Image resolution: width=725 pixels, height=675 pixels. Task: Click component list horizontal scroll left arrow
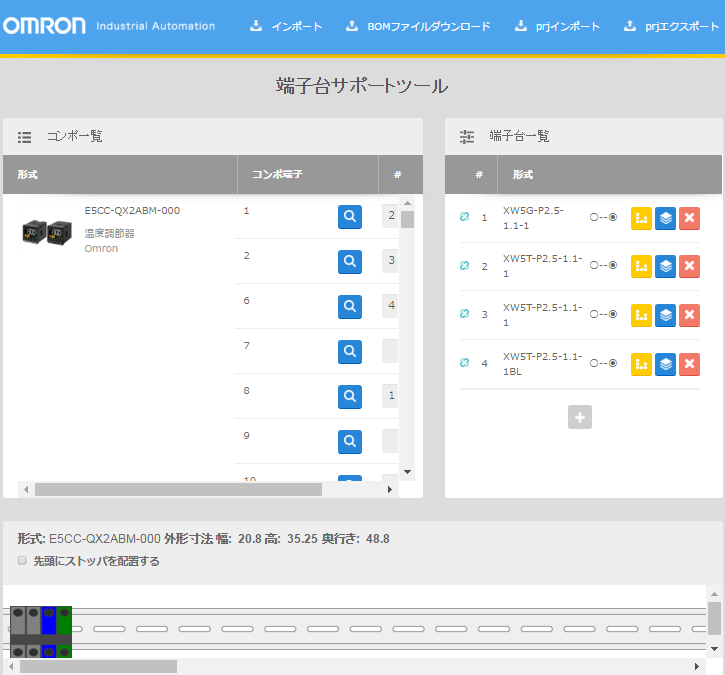[x=26, y=490]
